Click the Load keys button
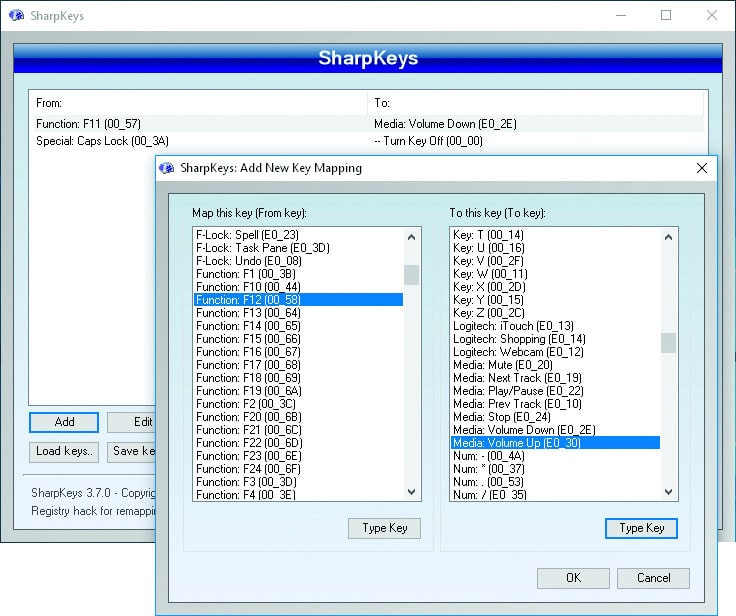Image resolution: width=736 pixels, height=616 pixels. 64,451
